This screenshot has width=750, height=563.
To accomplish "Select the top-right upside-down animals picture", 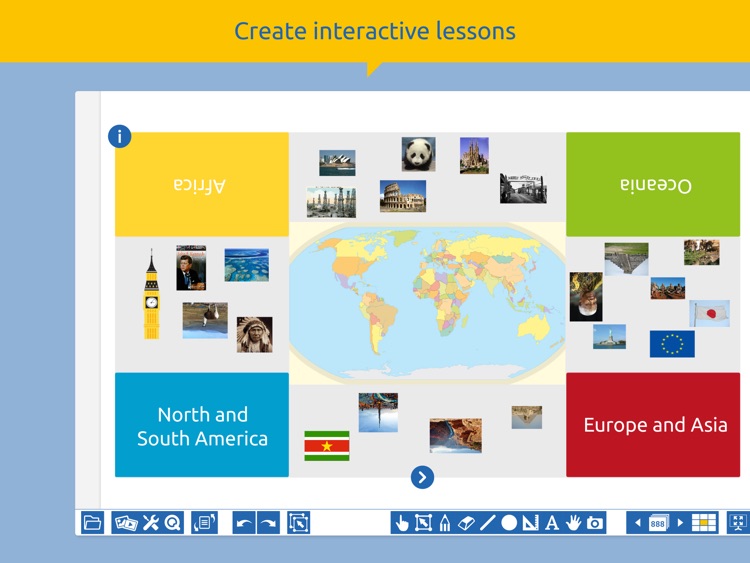I will pos(702,252).
